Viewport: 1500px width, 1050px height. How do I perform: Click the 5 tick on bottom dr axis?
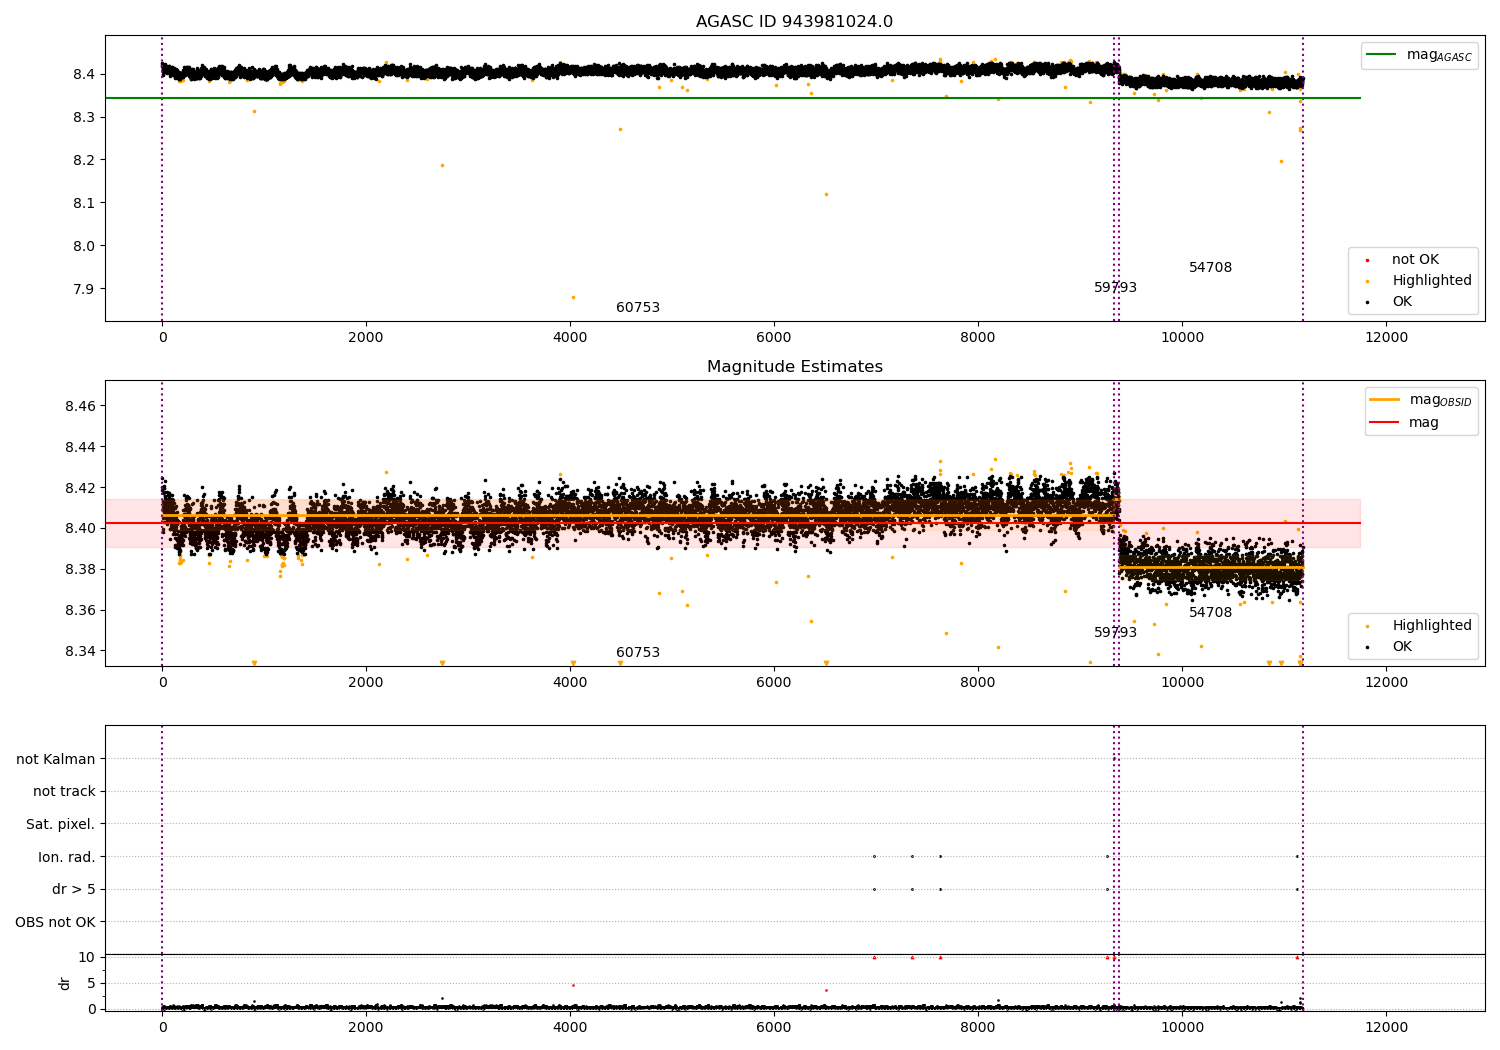tap(91, 983)
